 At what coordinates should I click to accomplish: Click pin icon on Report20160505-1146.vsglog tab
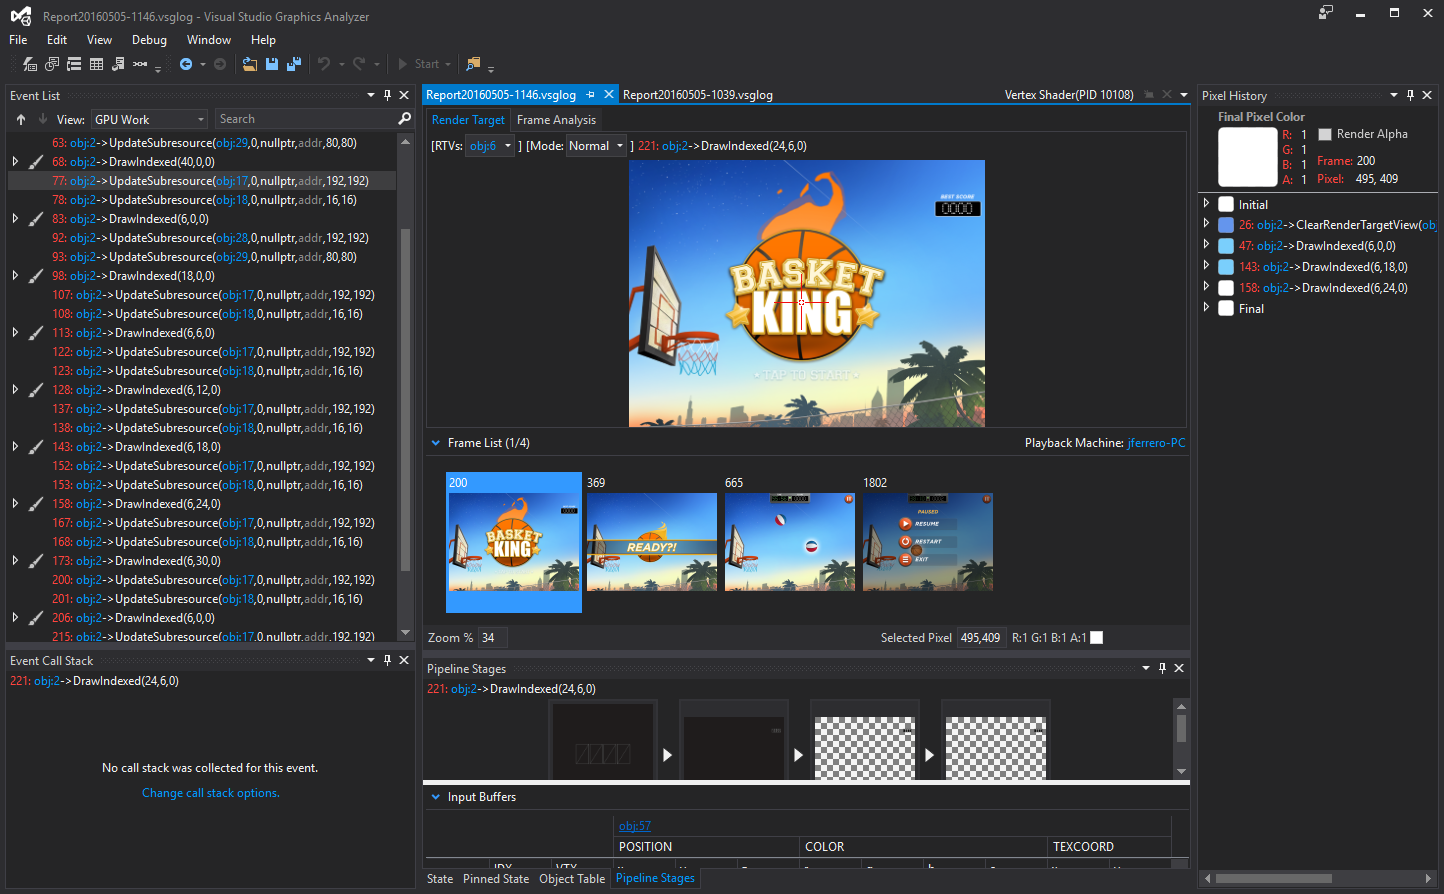pos(590,94)
